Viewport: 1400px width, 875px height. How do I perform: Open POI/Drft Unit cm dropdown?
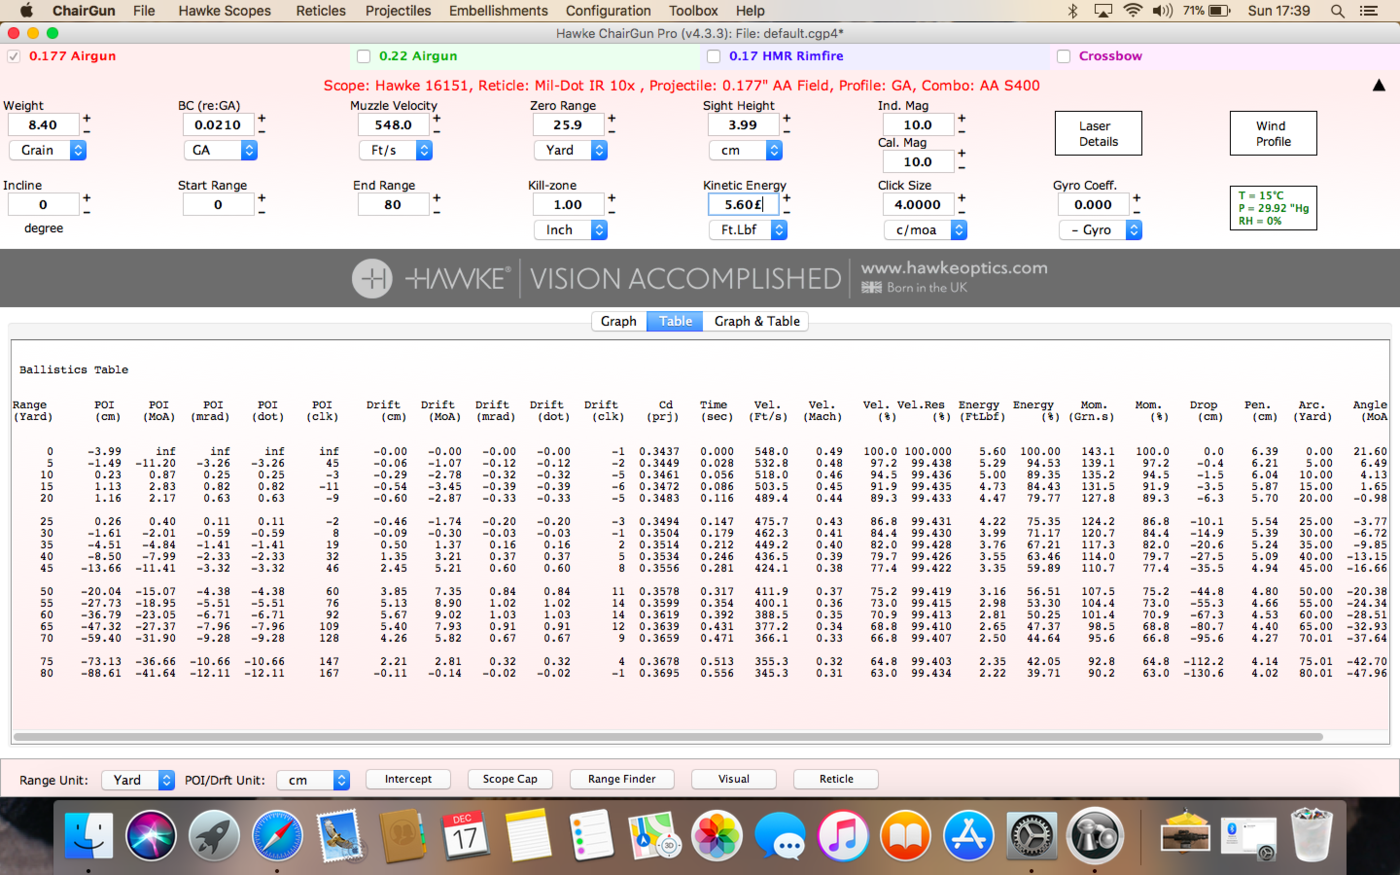(313, 780)
